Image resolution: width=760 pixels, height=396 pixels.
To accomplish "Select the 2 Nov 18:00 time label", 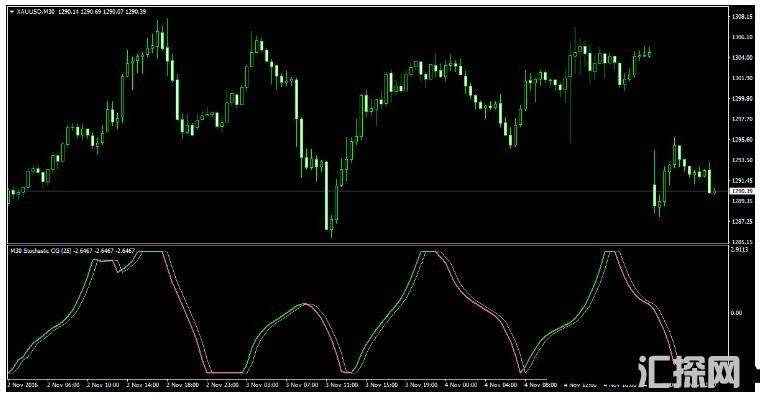I will tap(182, 385).
